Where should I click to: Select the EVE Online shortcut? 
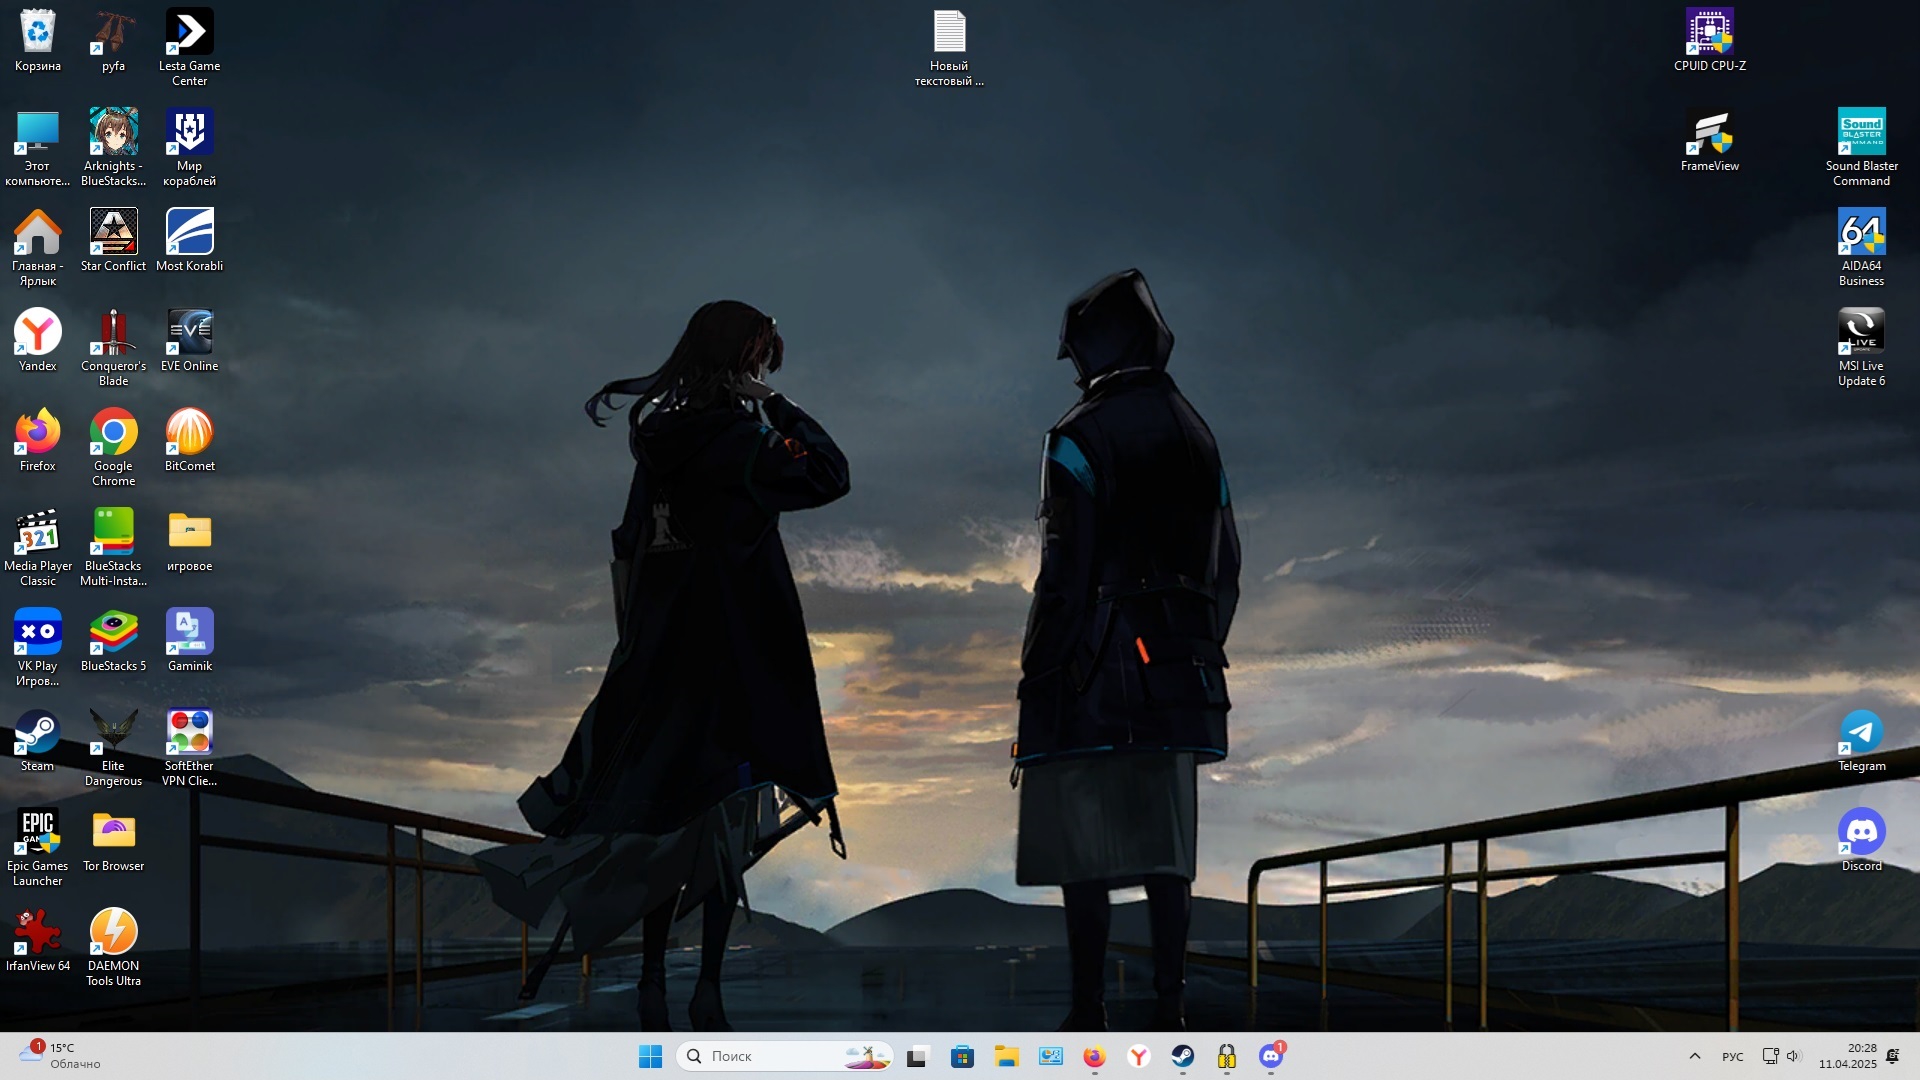189,341
